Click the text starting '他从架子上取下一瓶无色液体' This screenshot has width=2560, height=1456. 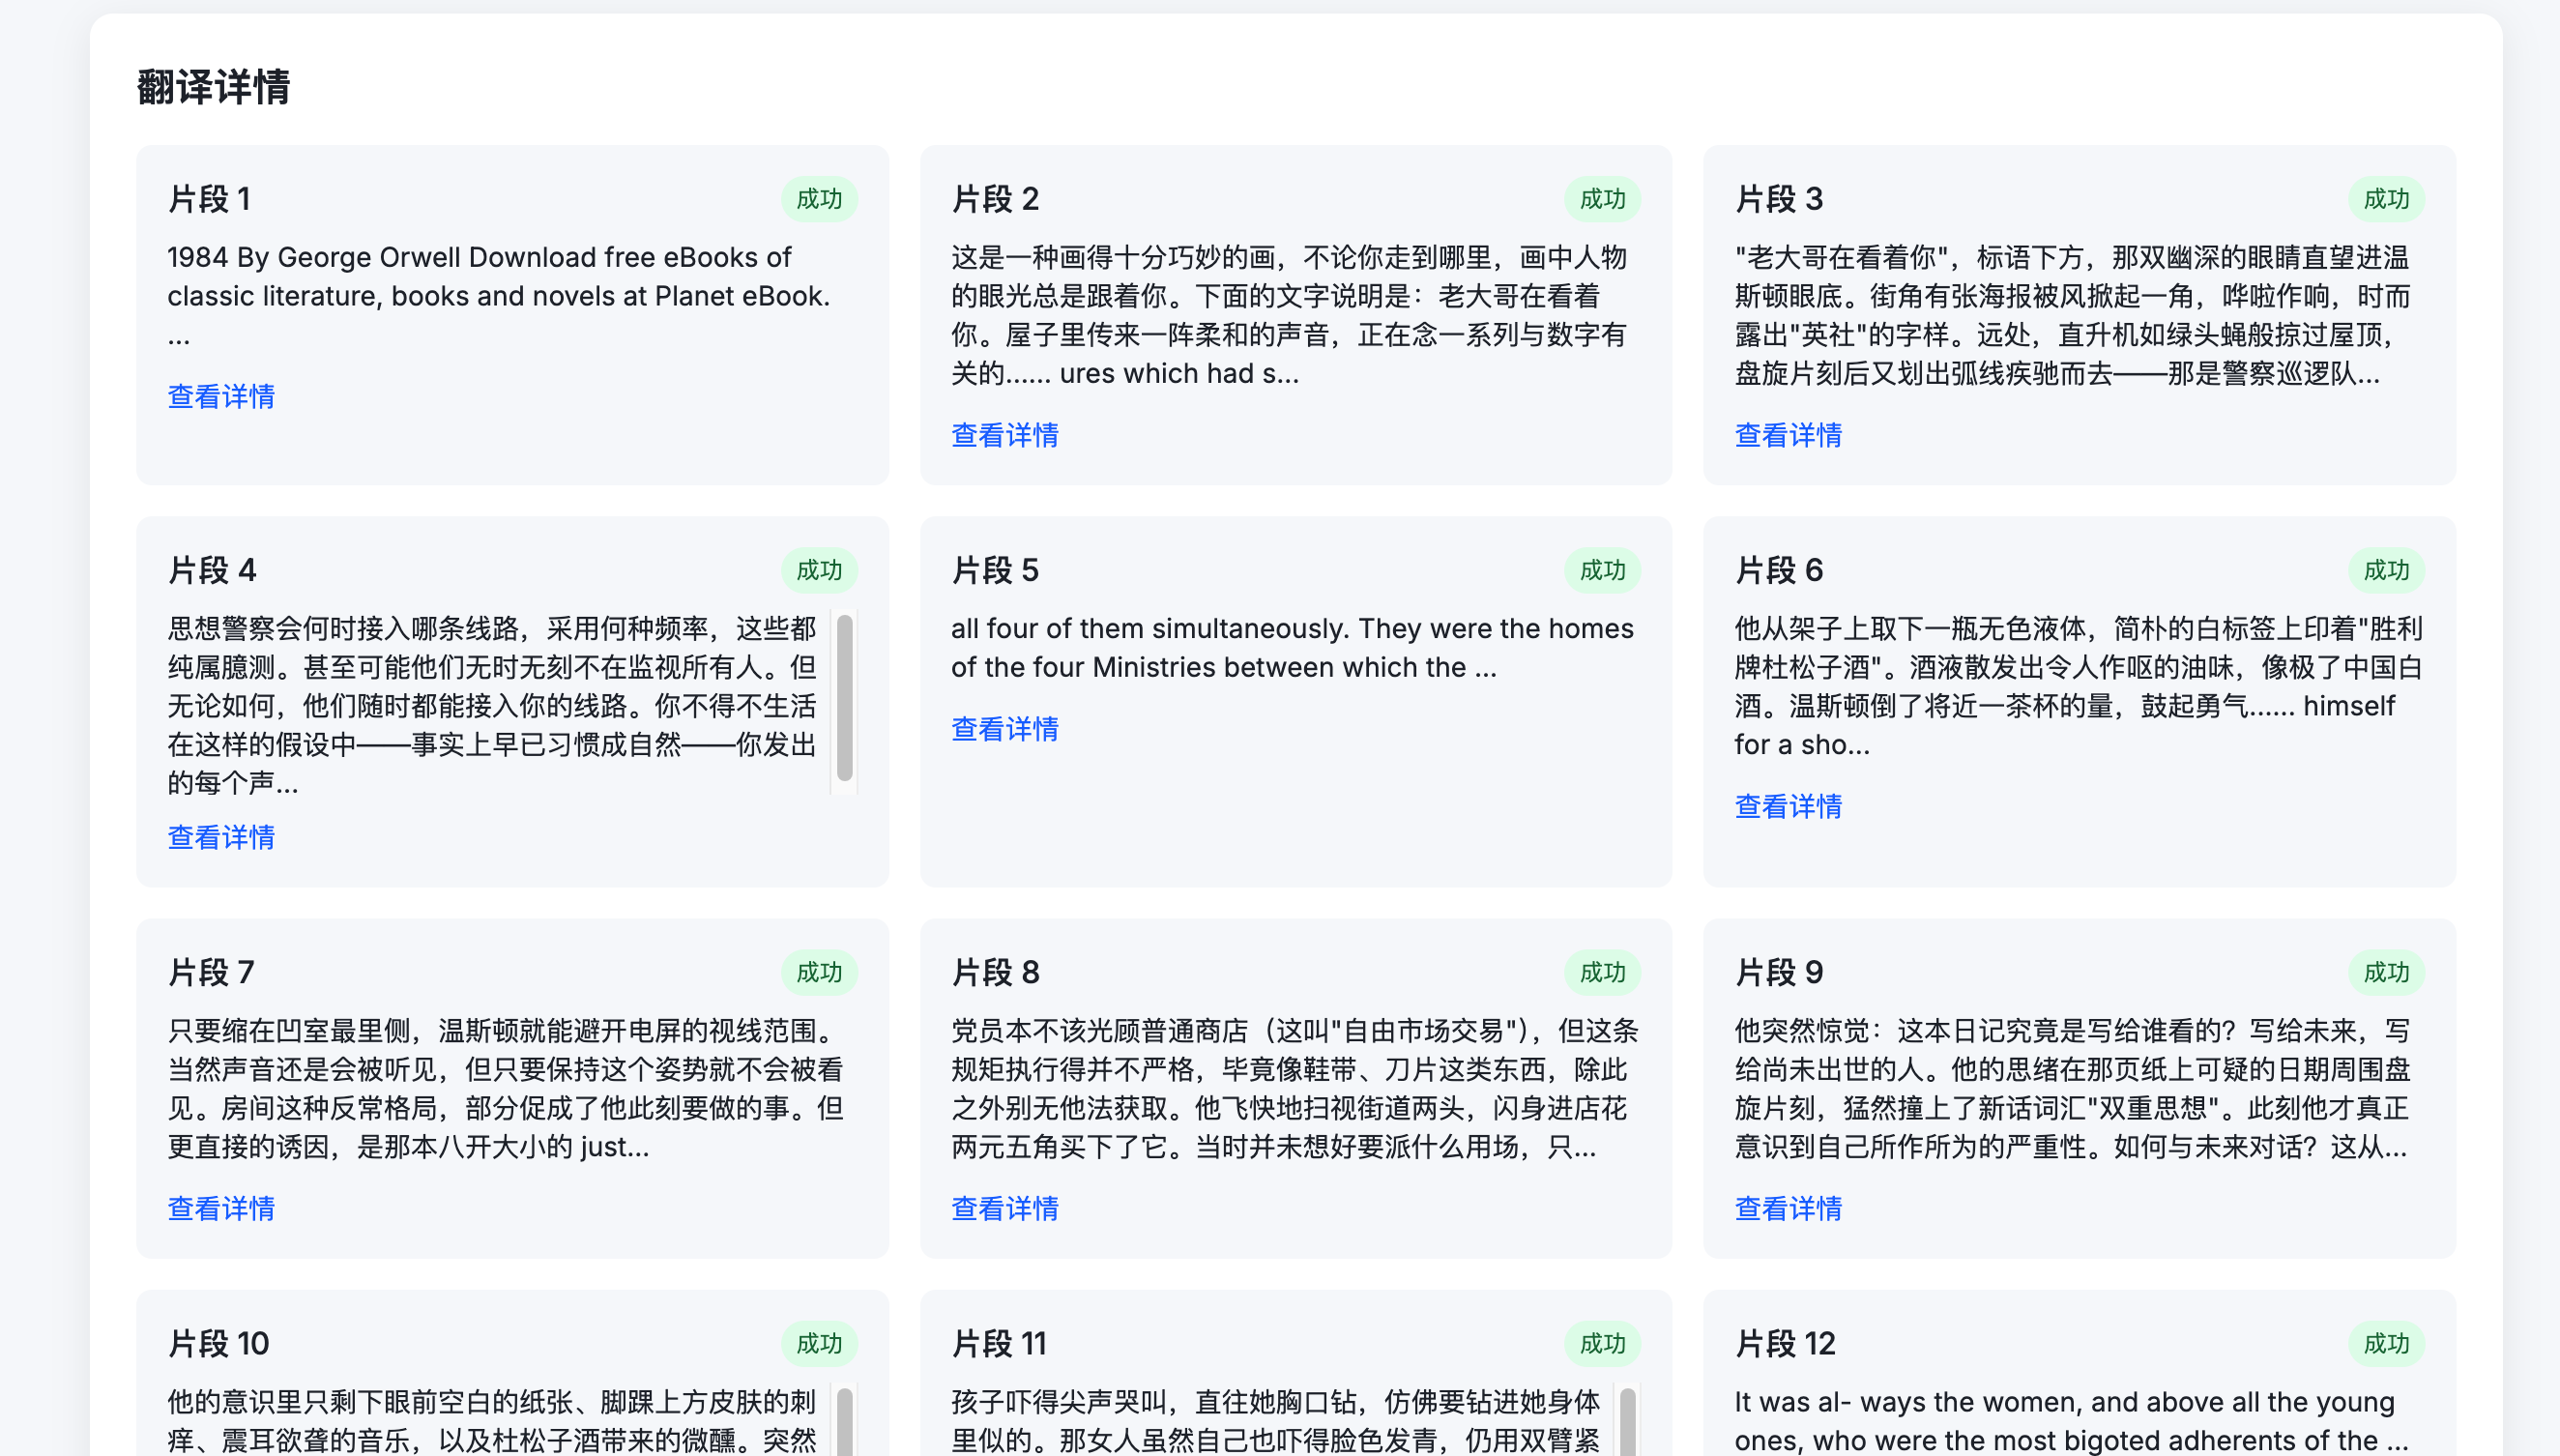[x=2078, y=686]
